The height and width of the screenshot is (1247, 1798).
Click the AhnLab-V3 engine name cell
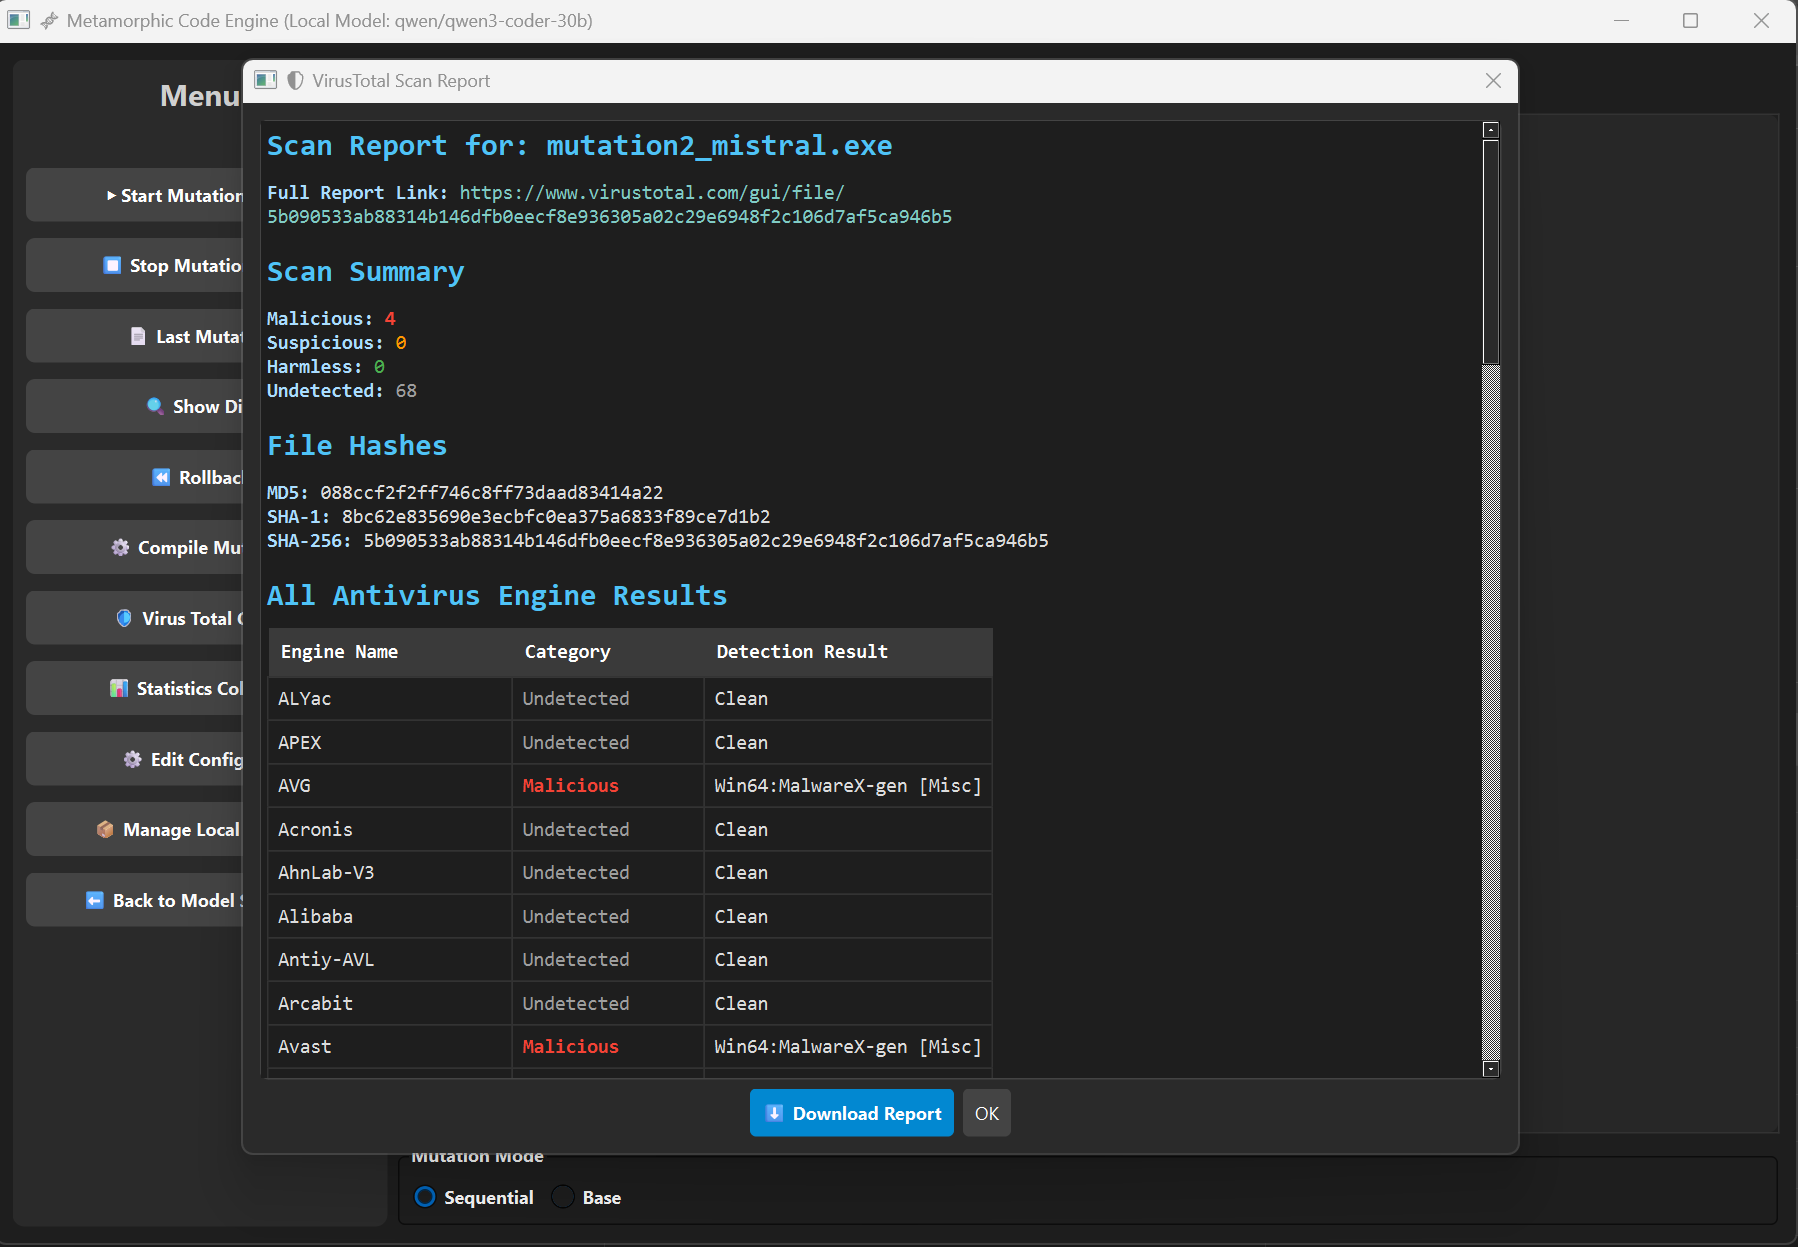pos(390,873)
